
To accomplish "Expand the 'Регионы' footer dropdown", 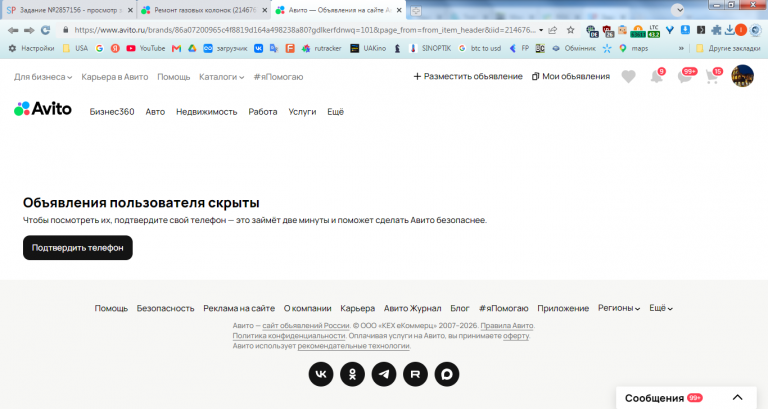I will pyautogui.click(x=619, y=308).
